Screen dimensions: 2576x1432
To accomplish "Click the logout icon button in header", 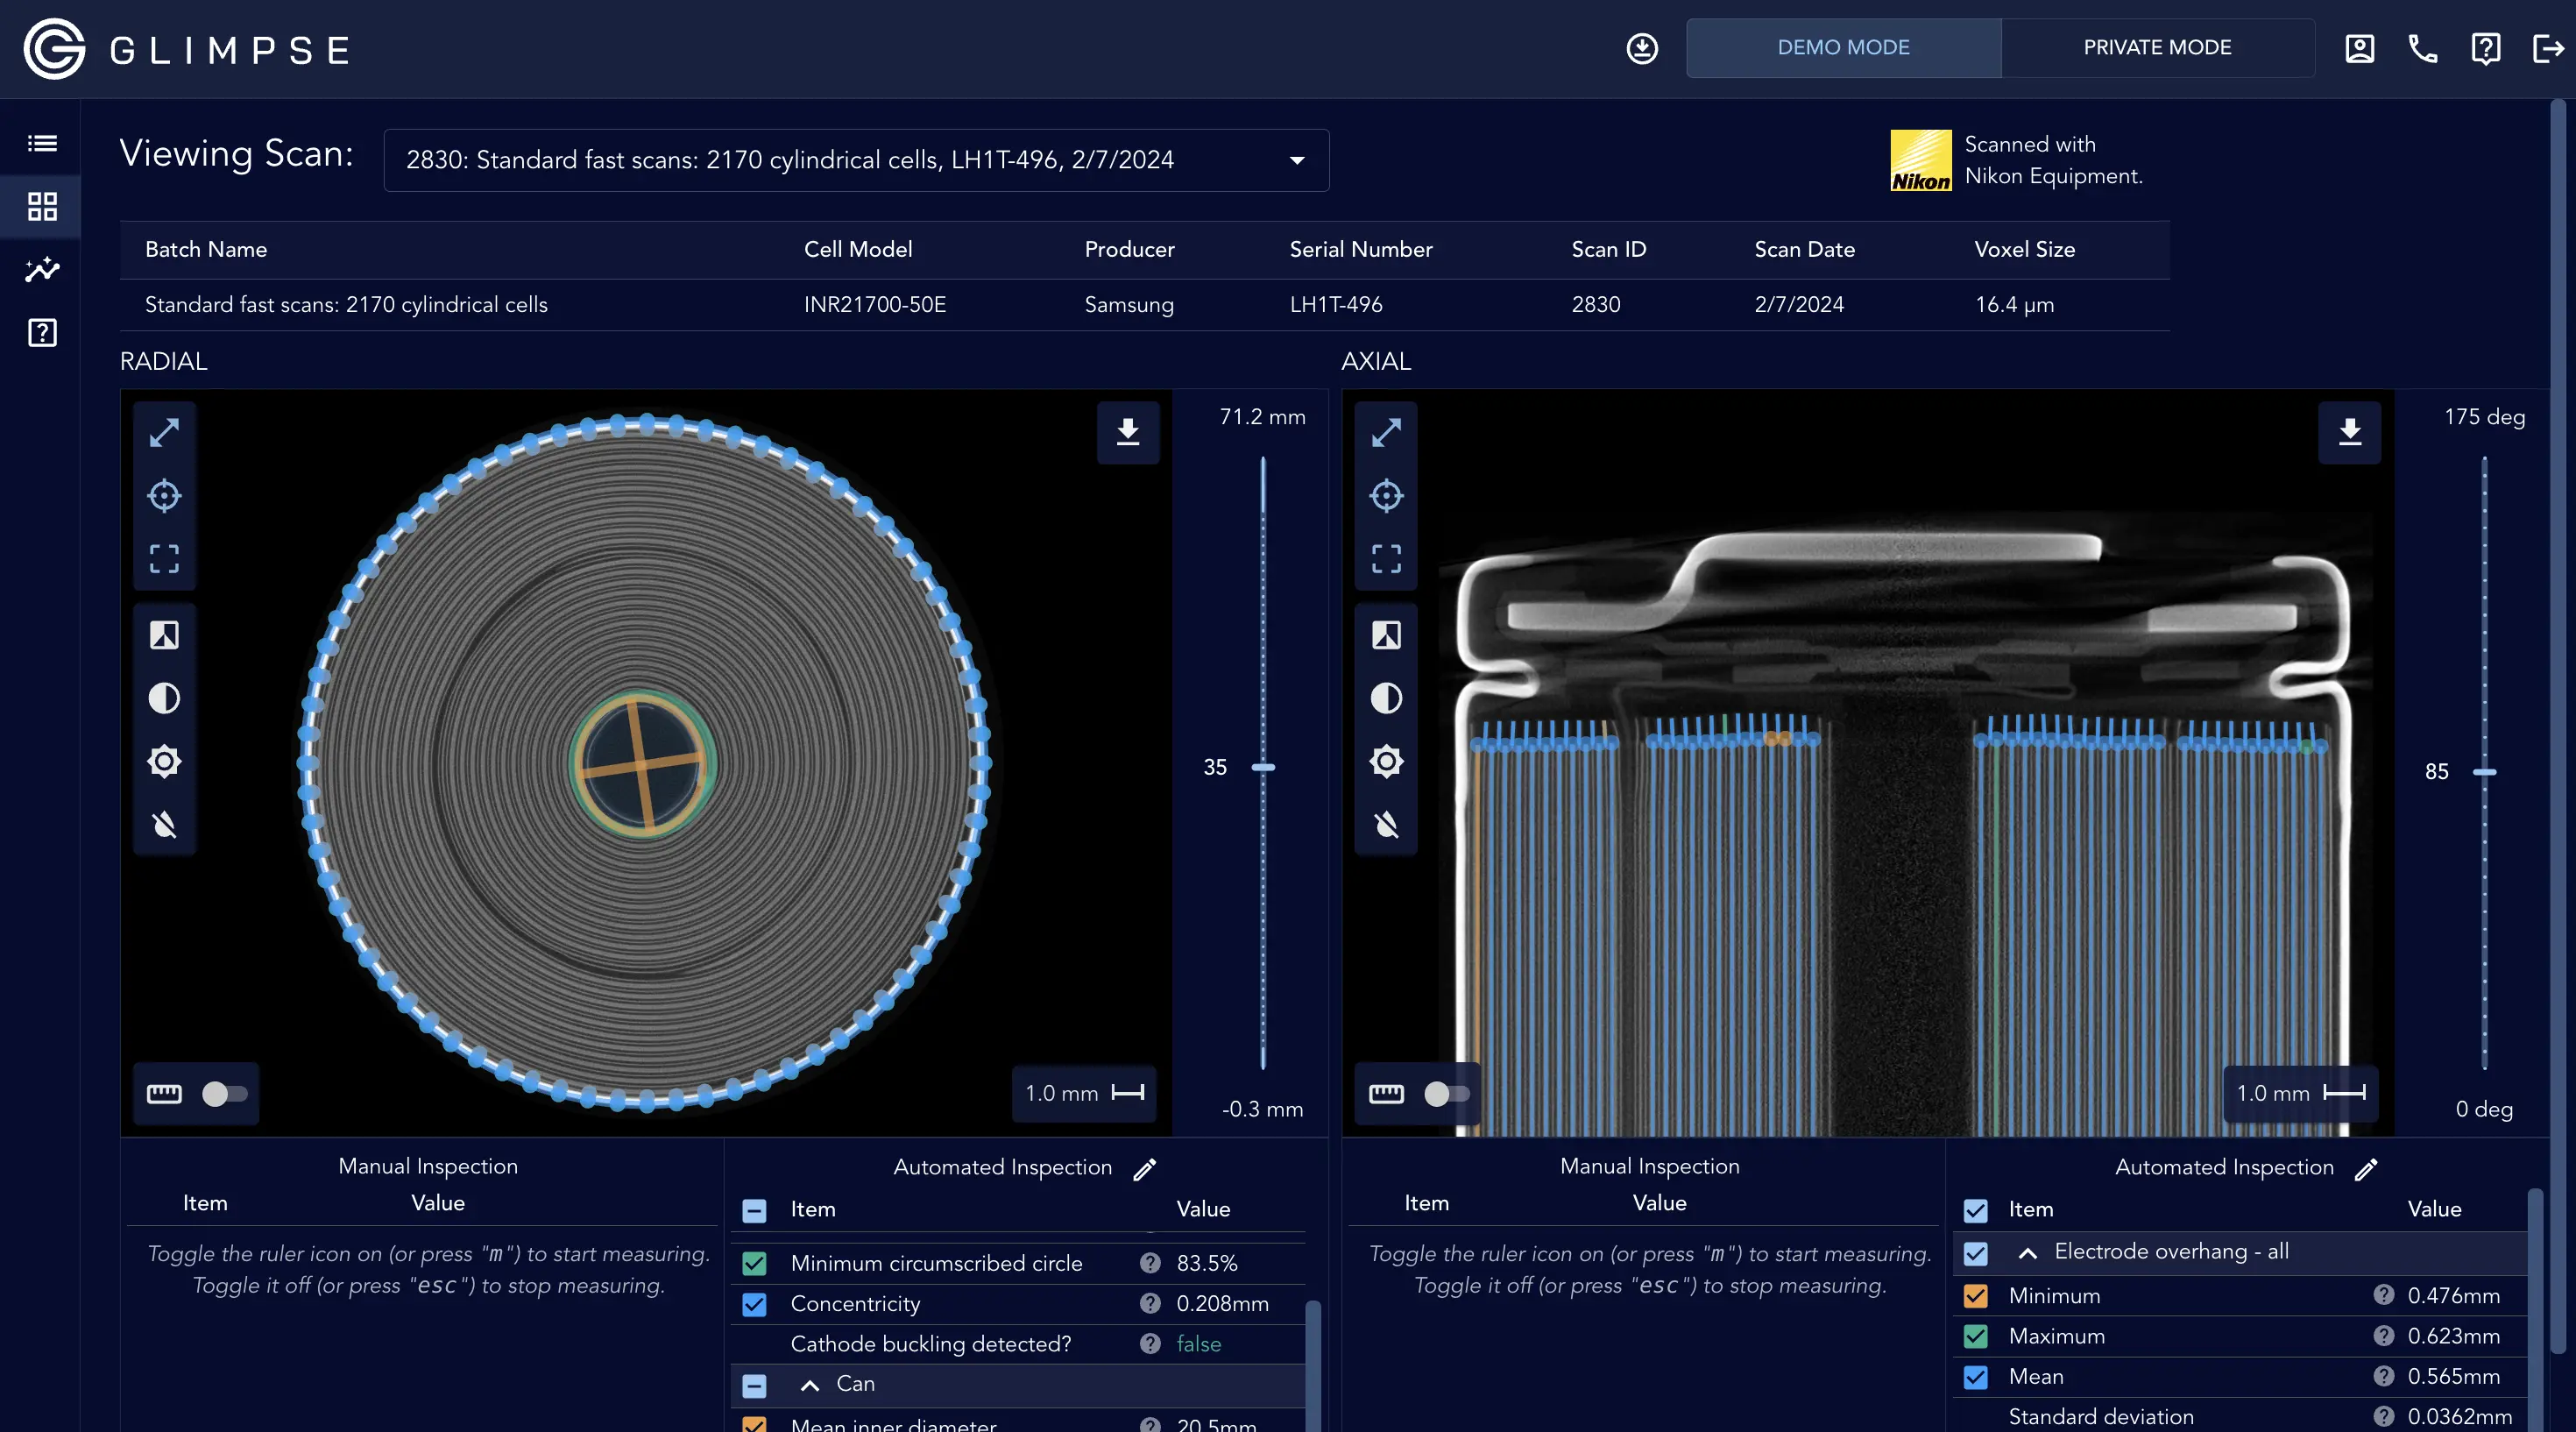I will point(2548,48).
